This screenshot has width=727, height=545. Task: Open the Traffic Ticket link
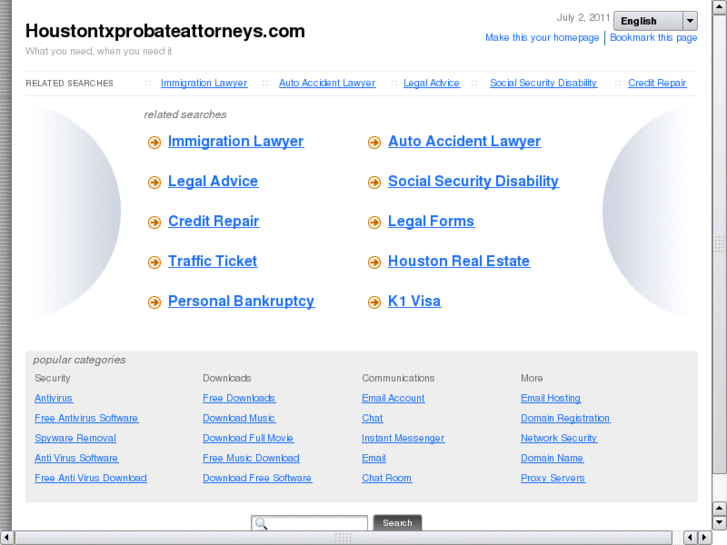[x=212, y=261]
